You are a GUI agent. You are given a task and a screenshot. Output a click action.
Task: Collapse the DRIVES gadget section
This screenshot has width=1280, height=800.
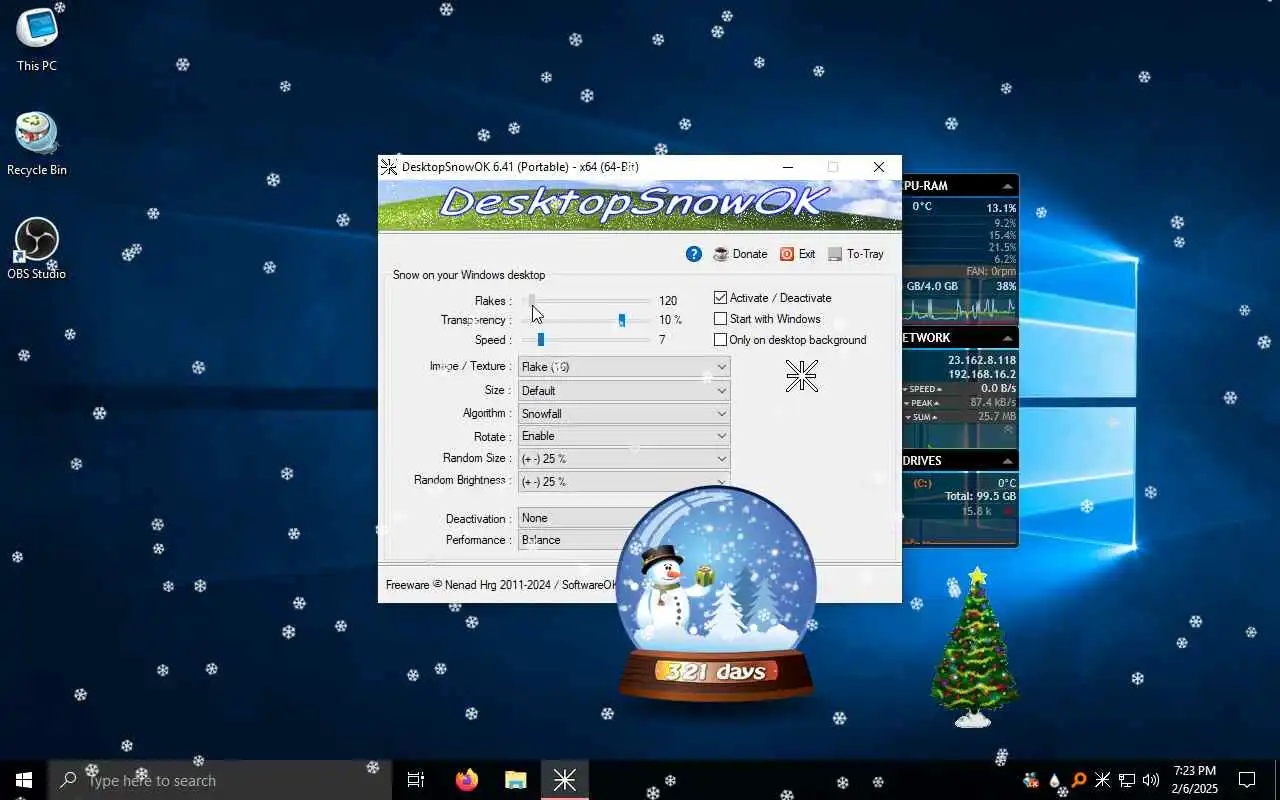1008,461
